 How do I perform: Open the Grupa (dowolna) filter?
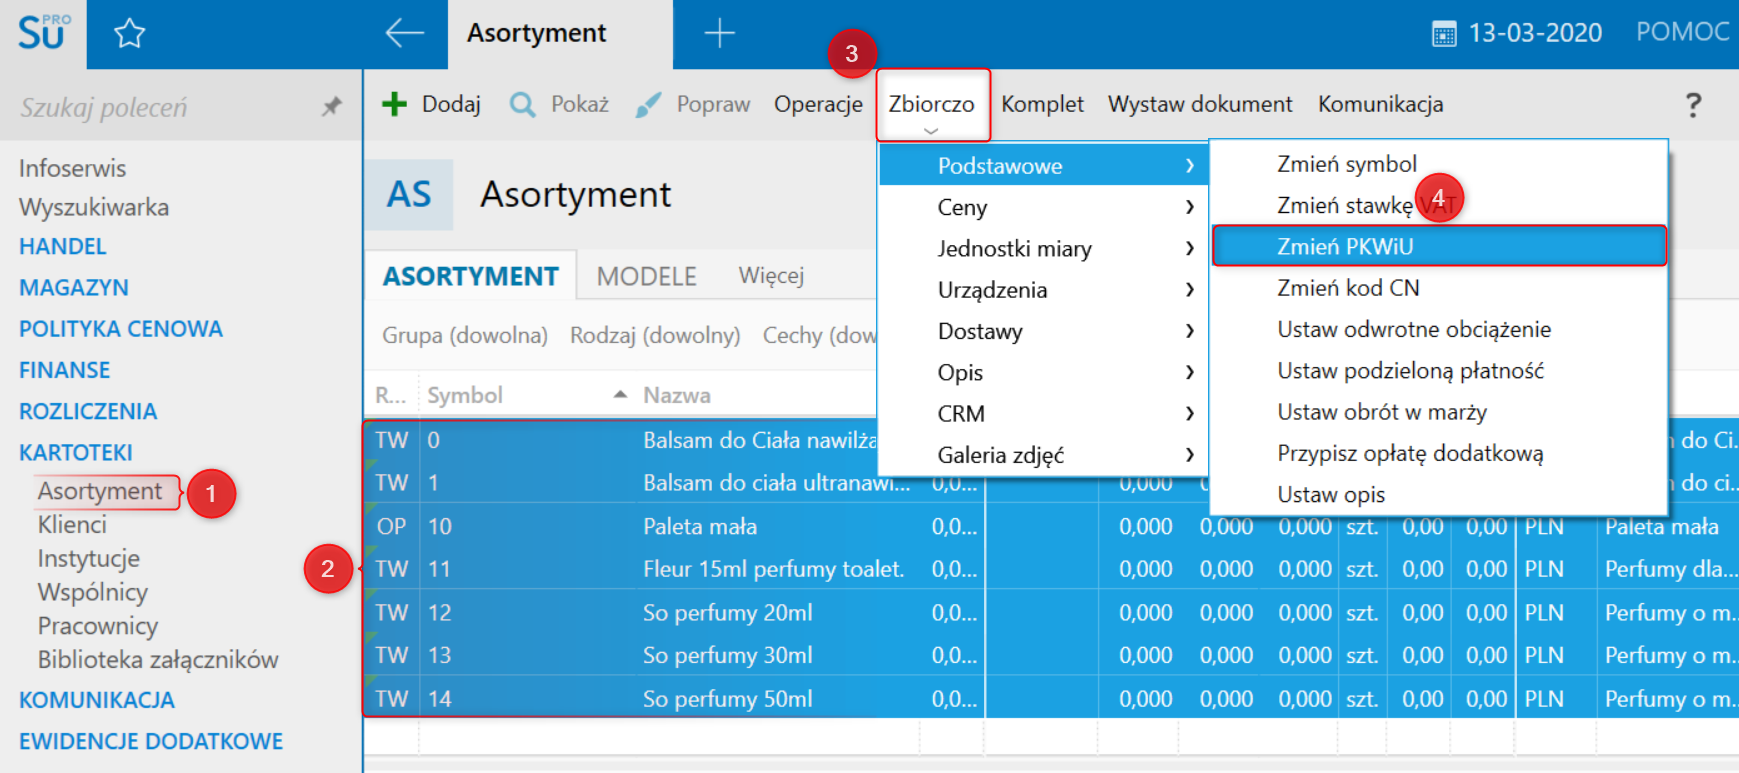coord(465,335)
